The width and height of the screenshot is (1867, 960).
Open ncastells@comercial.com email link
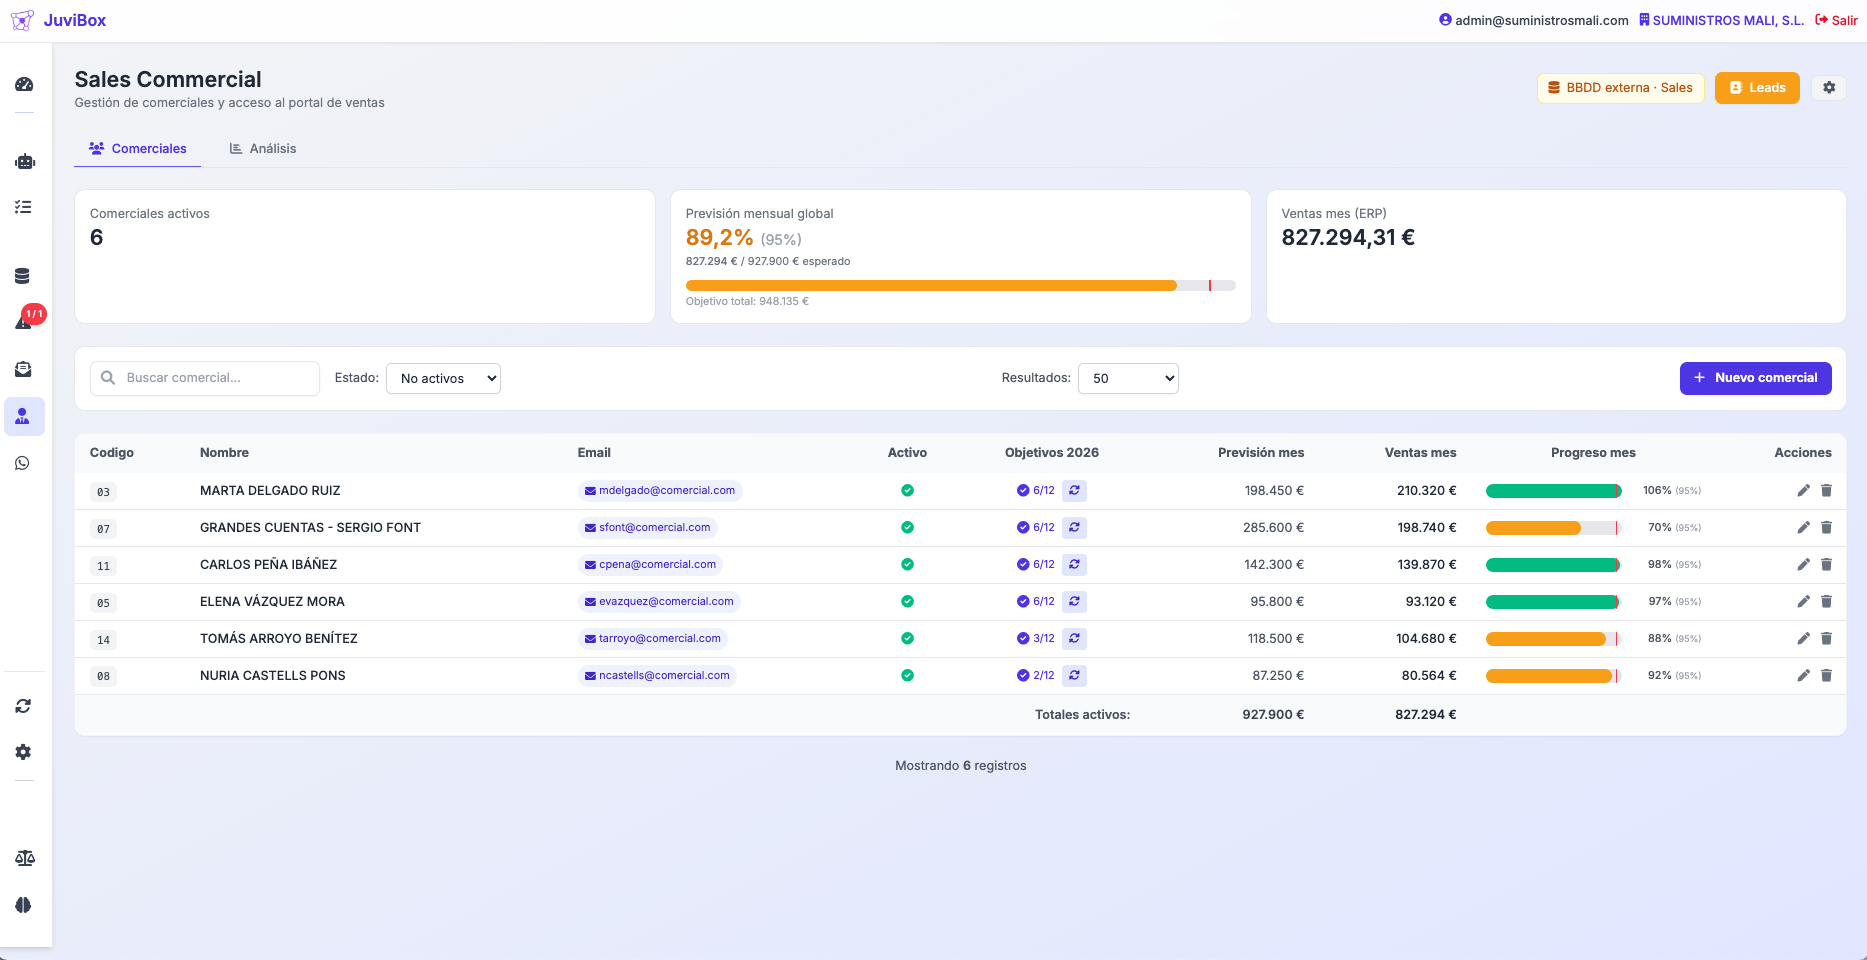657,676
